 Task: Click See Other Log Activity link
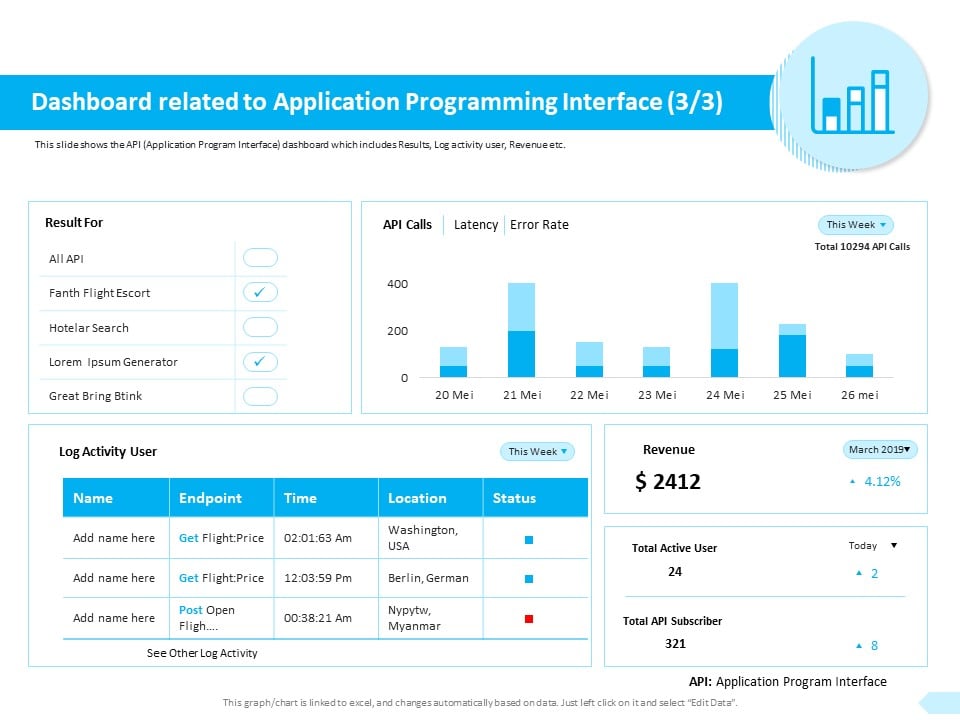coord(204,653)
